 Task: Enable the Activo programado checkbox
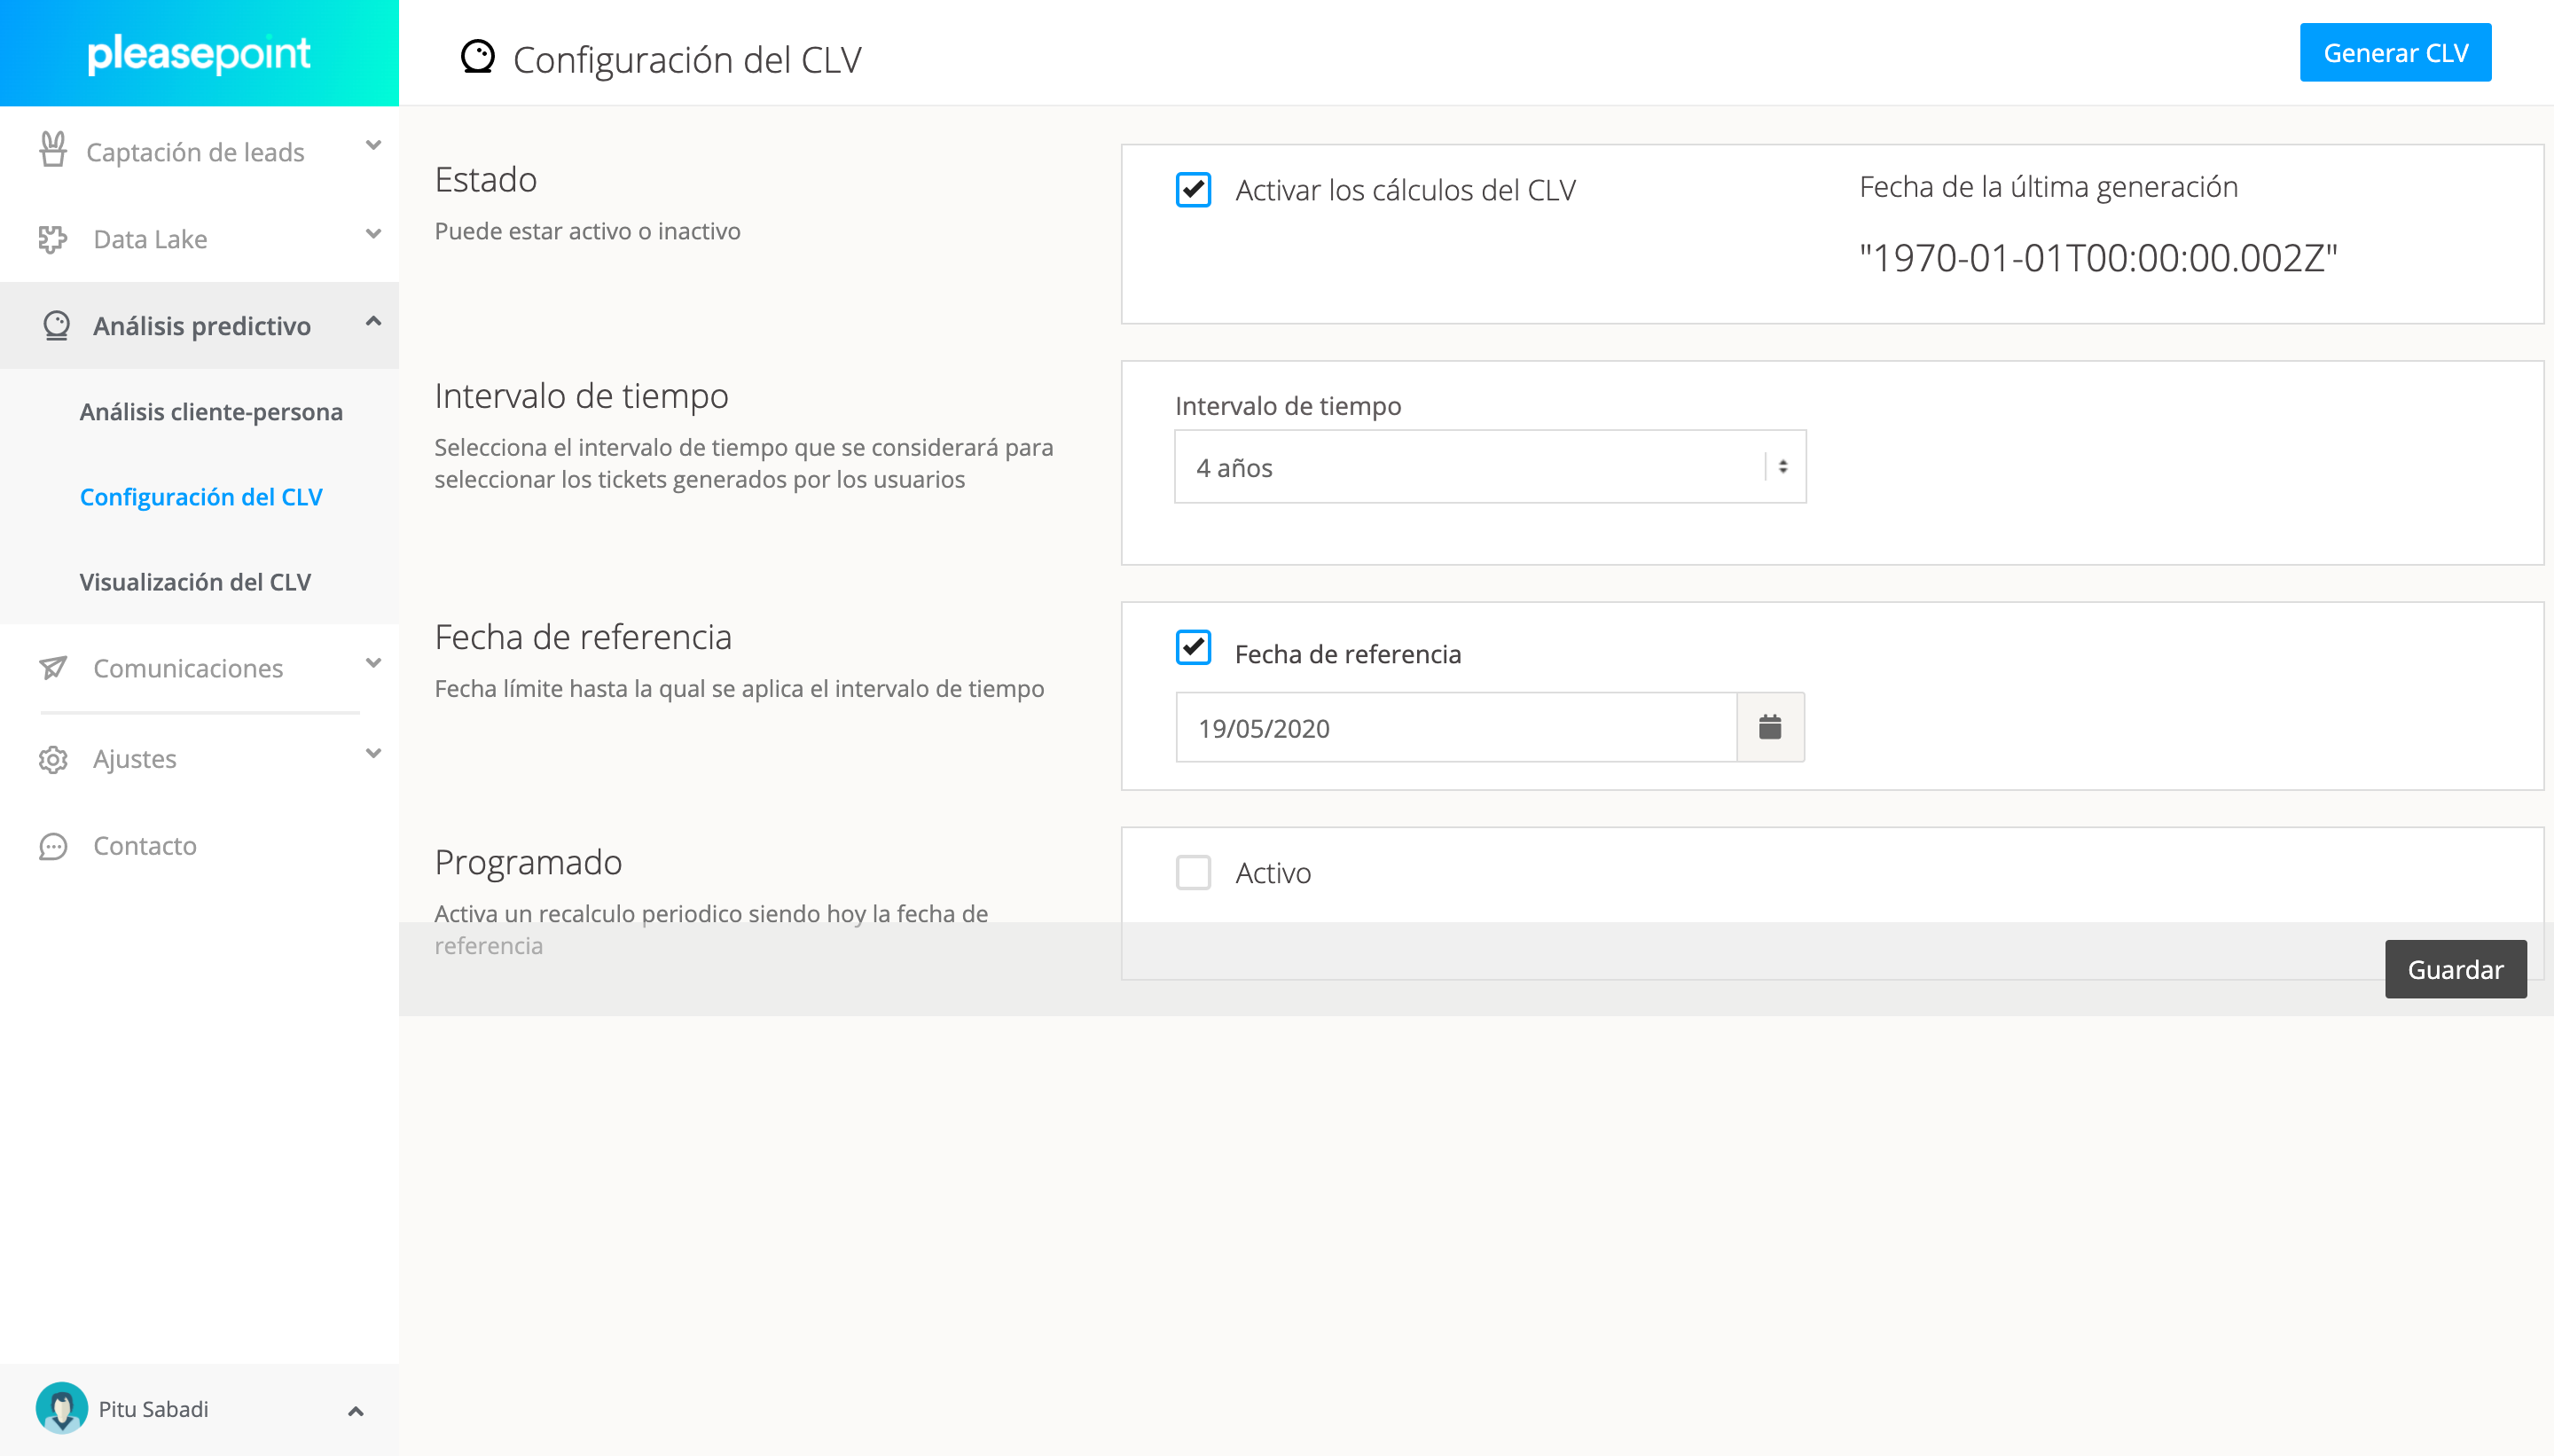(x=1193, y=873)
